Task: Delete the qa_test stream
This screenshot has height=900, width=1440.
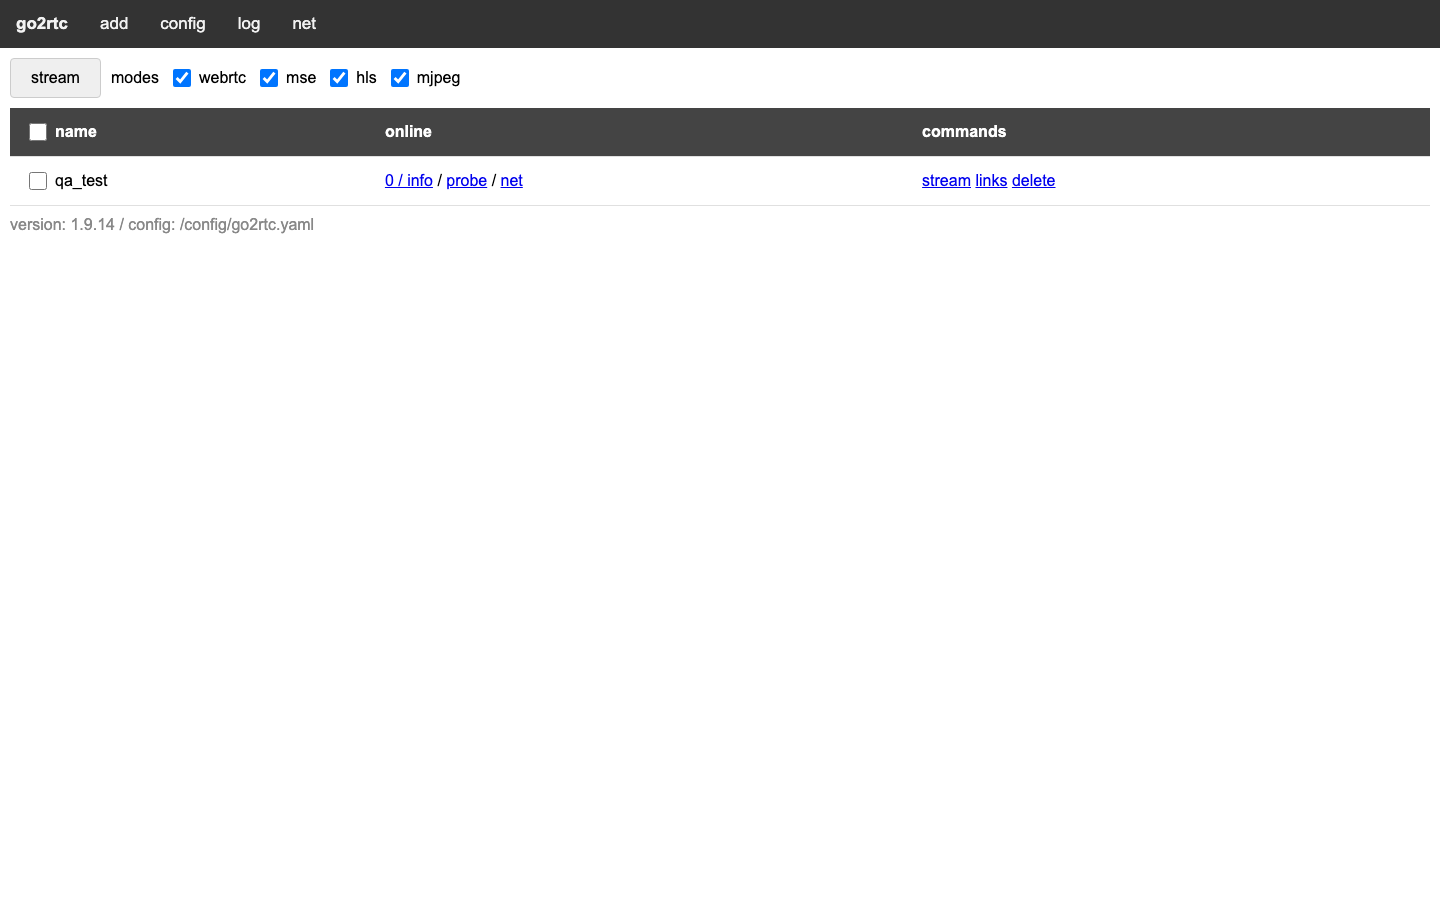Action: 1033,180
